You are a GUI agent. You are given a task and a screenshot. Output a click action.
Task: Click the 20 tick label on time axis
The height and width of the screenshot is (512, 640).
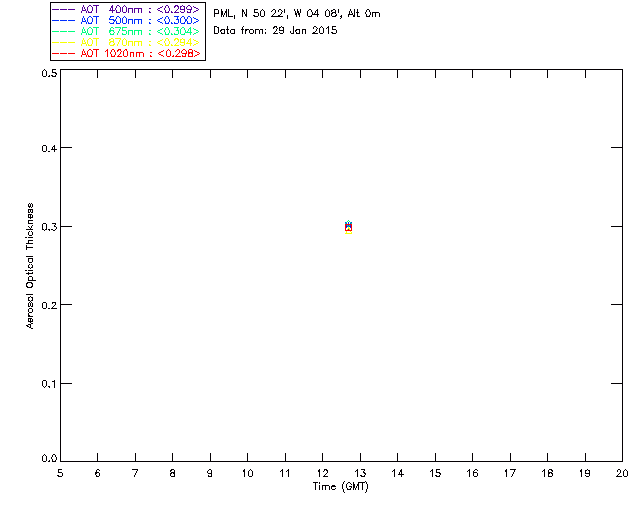622,474
